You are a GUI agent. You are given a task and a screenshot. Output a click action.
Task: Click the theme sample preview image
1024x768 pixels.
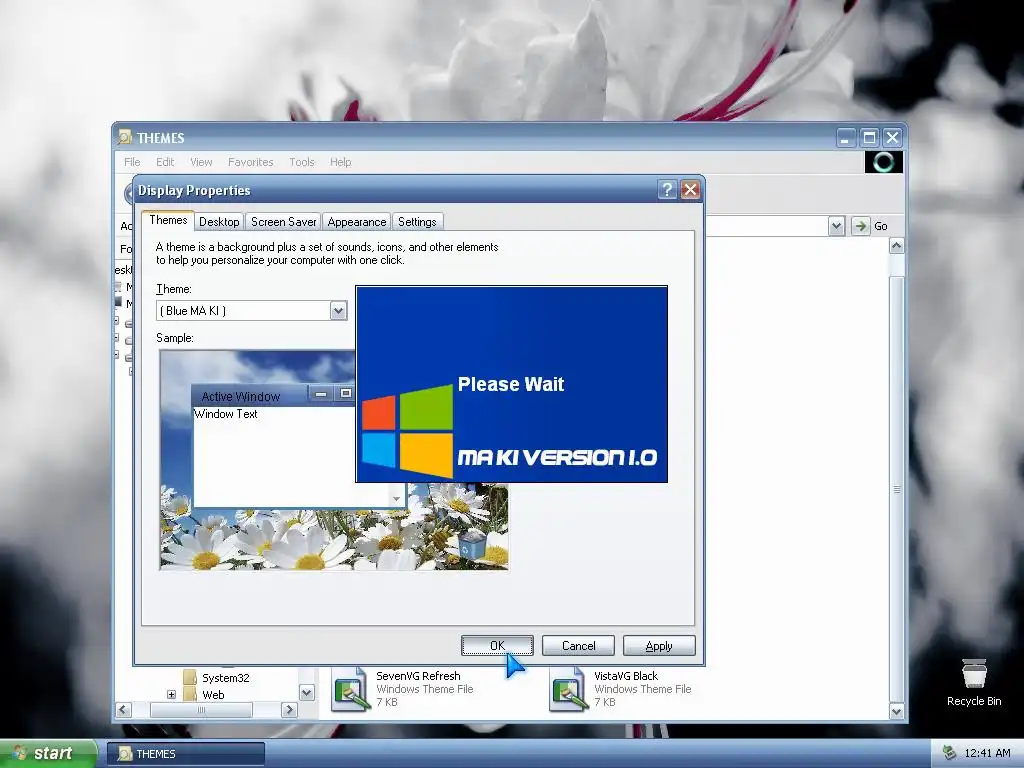[x=334, y=460]
